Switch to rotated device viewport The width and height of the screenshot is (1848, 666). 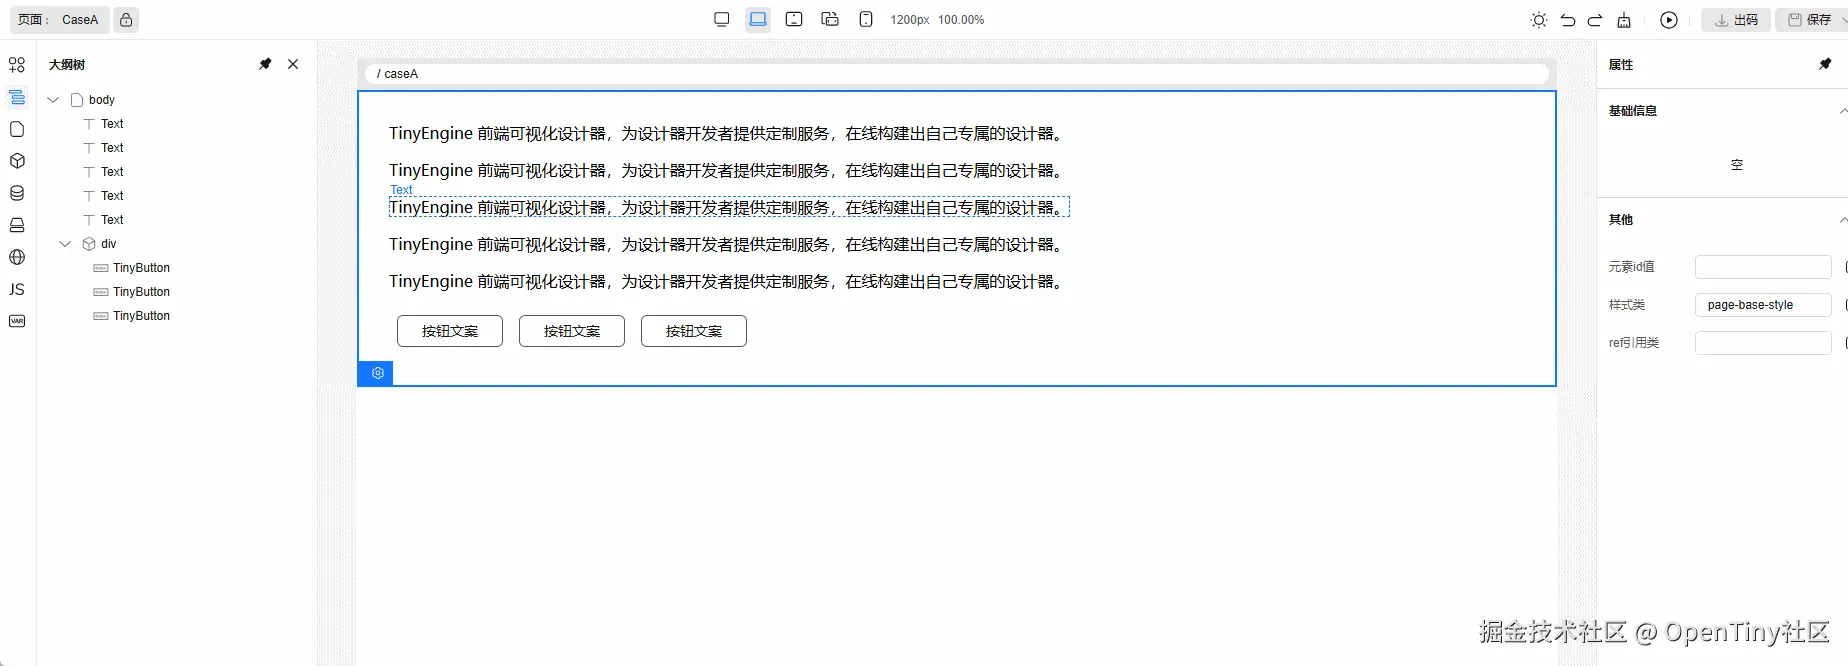[x=830, y=20]
